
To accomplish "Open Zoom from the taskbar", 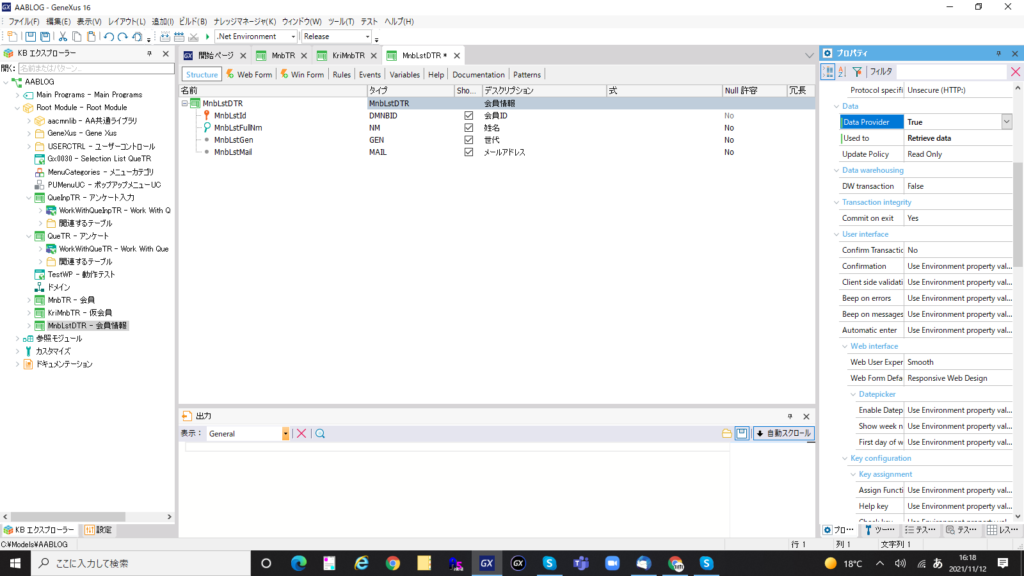I will coord(612,563).
